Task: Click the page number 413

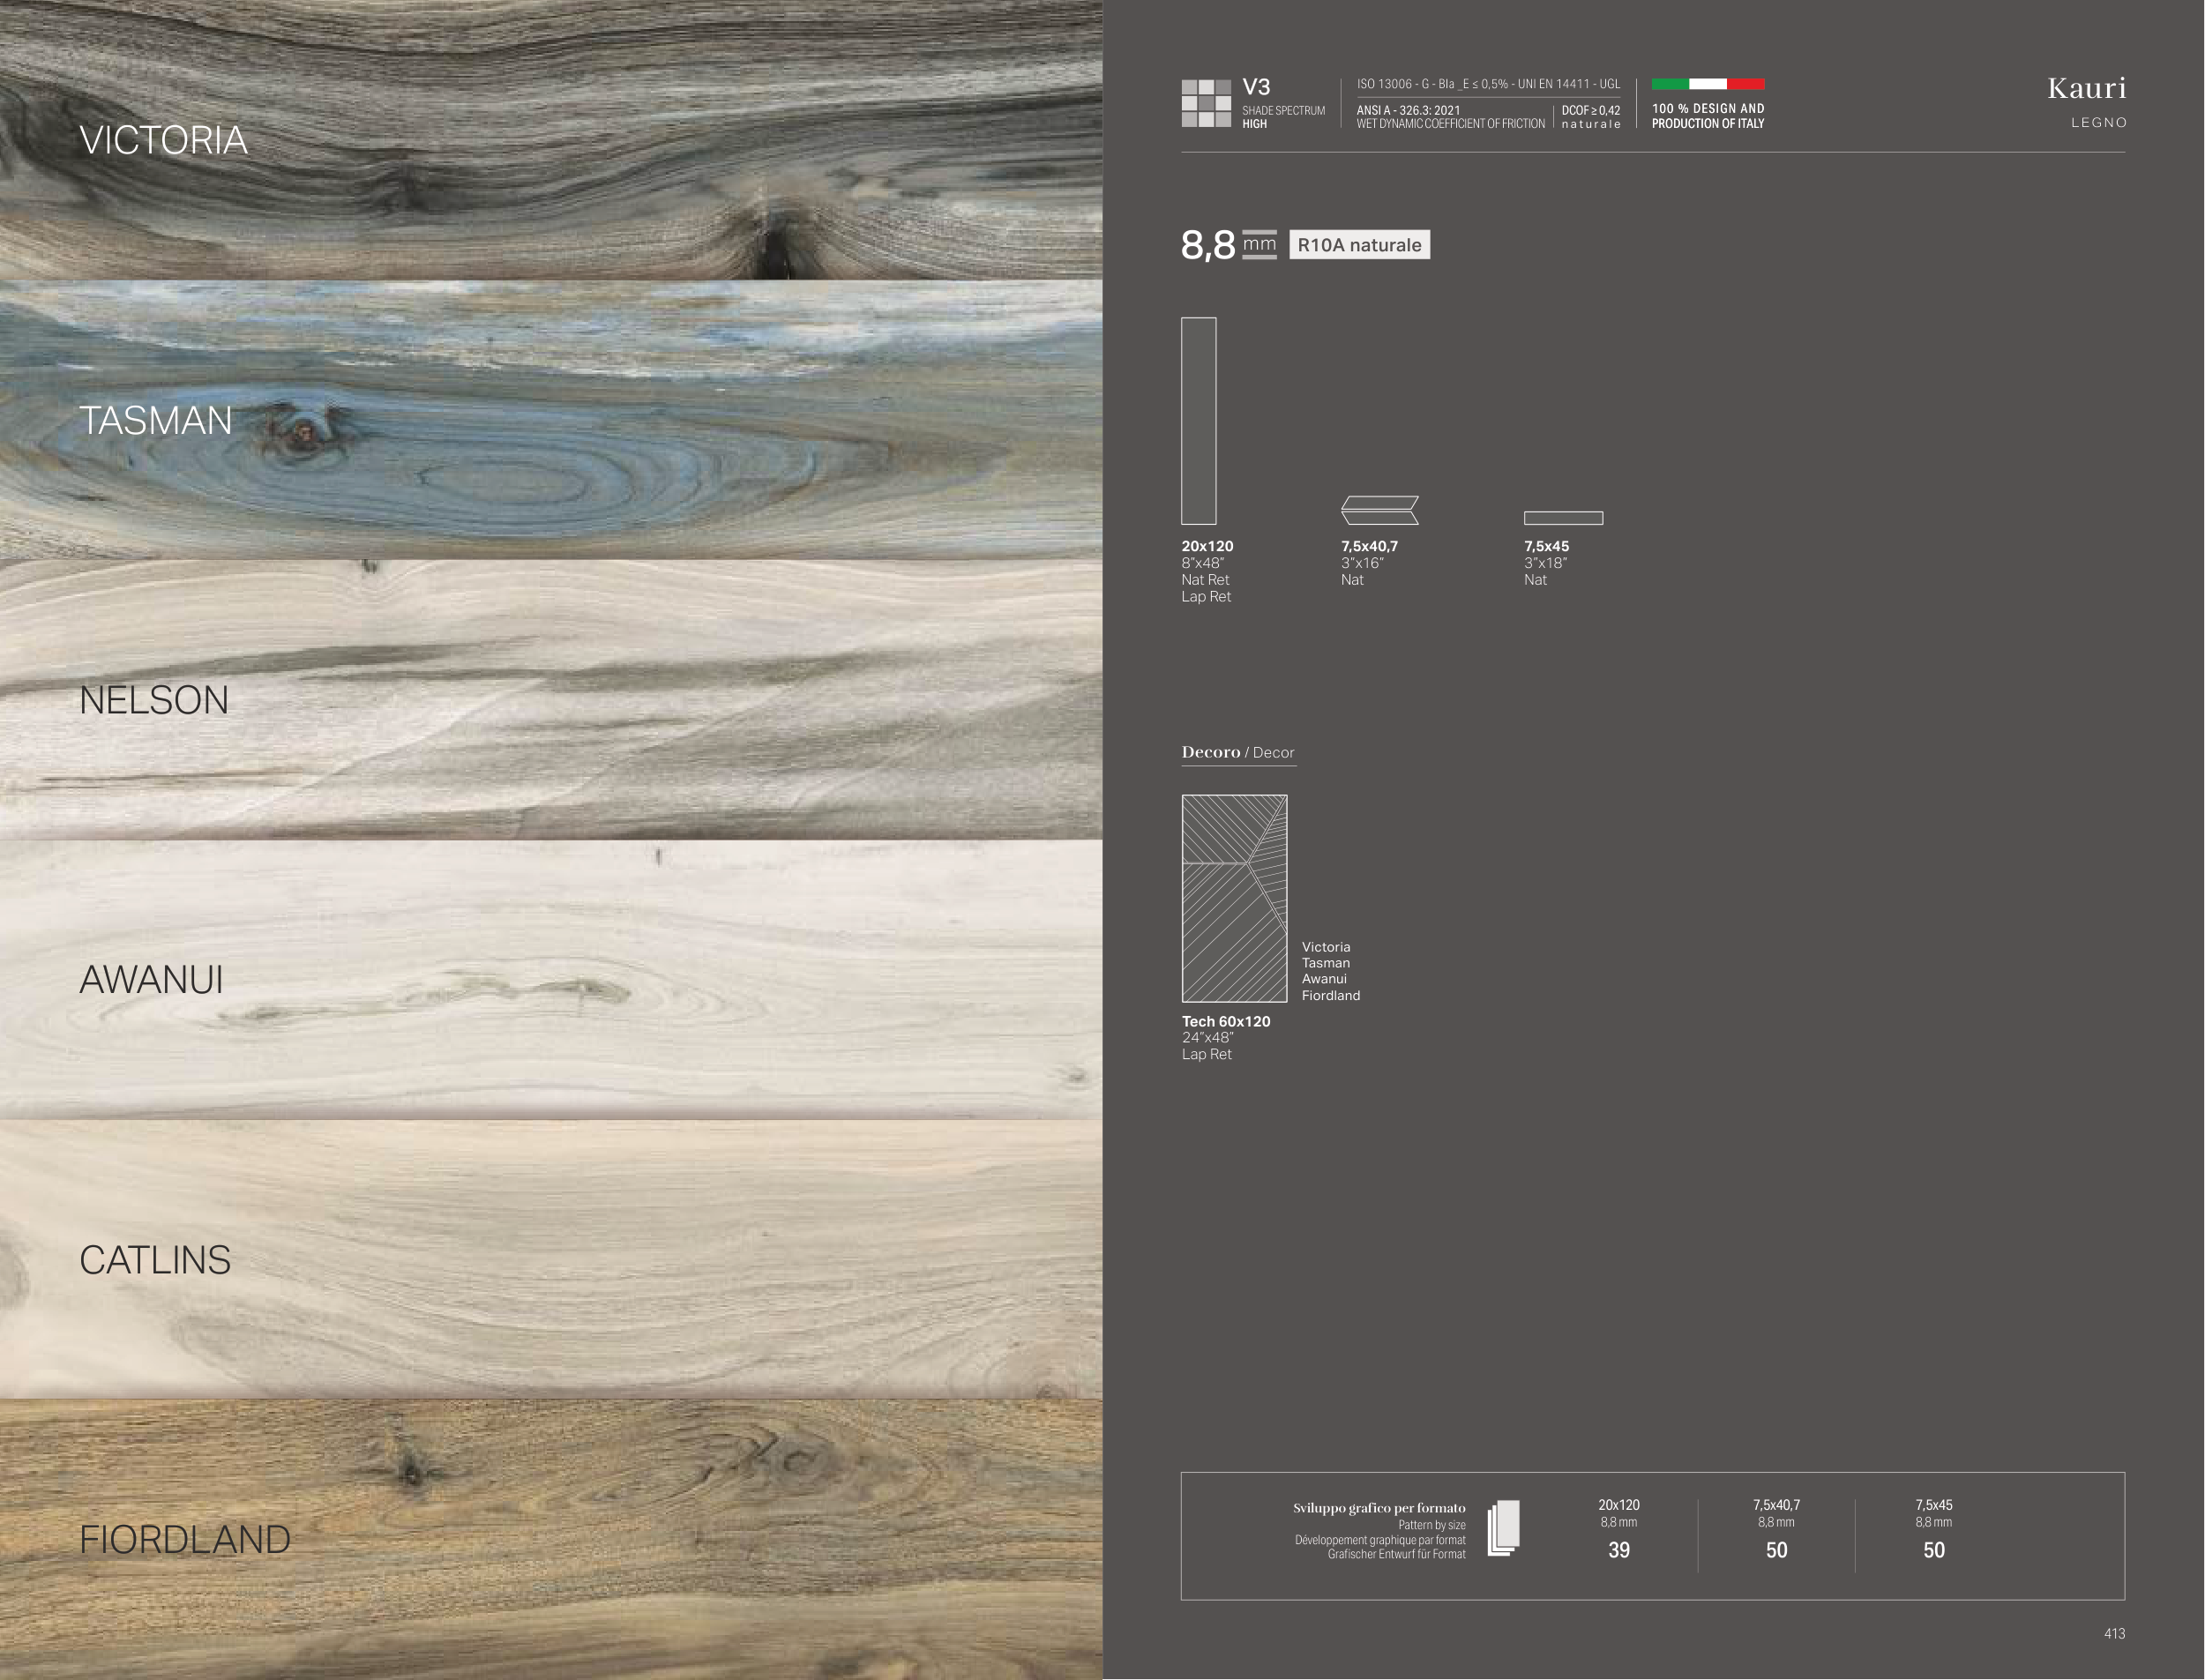Action: click(2114, 1633)
